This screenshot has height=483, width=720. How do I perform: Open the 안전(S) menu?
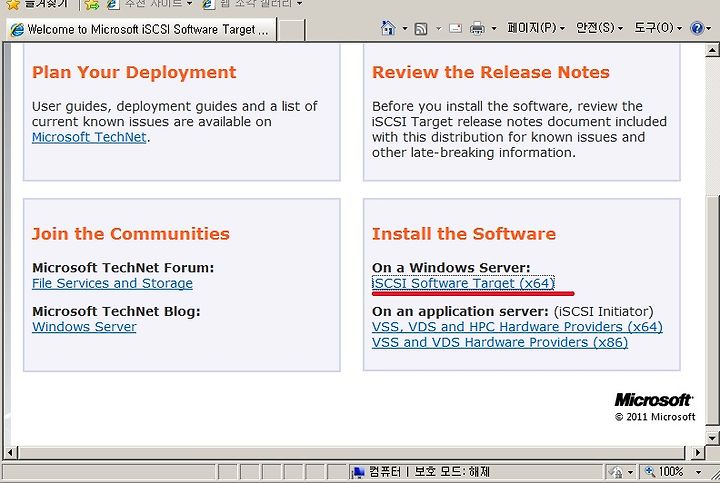[599, 28]
